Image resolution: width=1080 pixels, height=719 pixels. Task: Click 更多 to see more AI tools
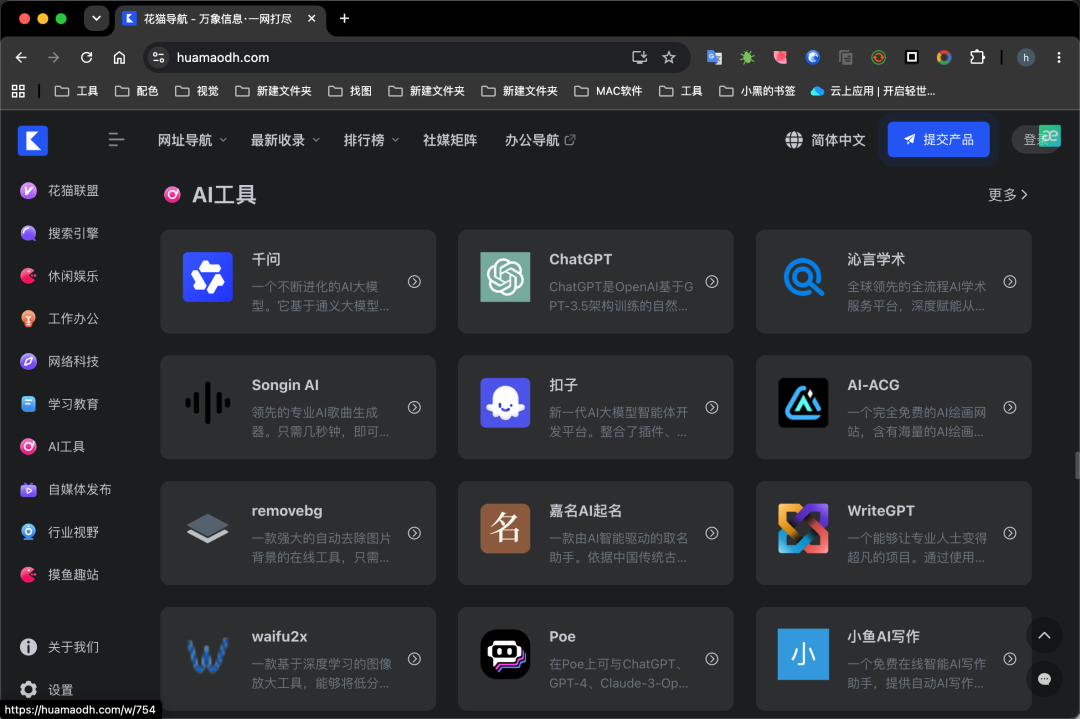coord(1008,195)
